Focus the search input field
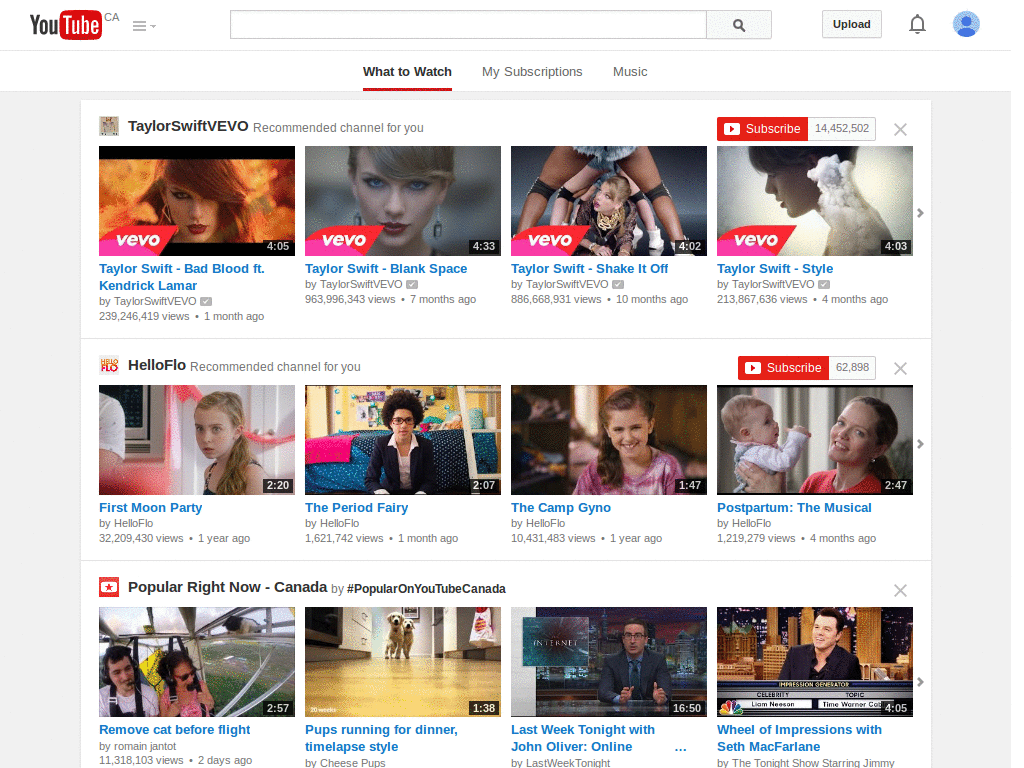 (x=468, y=25)
